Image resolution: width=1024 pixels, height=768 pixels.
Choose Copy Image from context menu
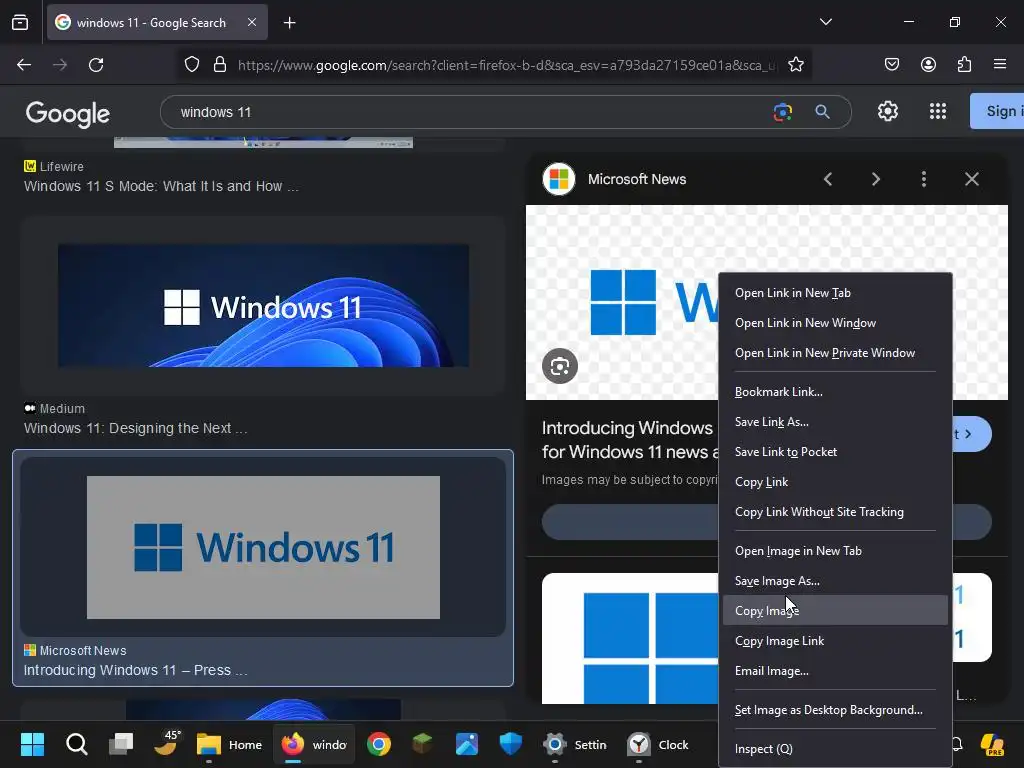835,611
